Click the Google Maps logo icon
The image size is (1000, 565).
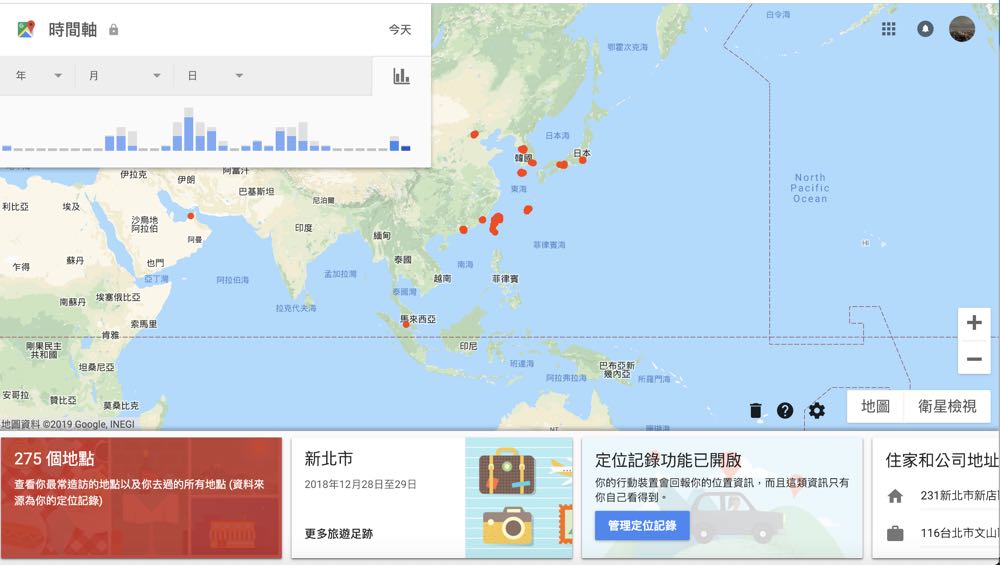[26, 29]
